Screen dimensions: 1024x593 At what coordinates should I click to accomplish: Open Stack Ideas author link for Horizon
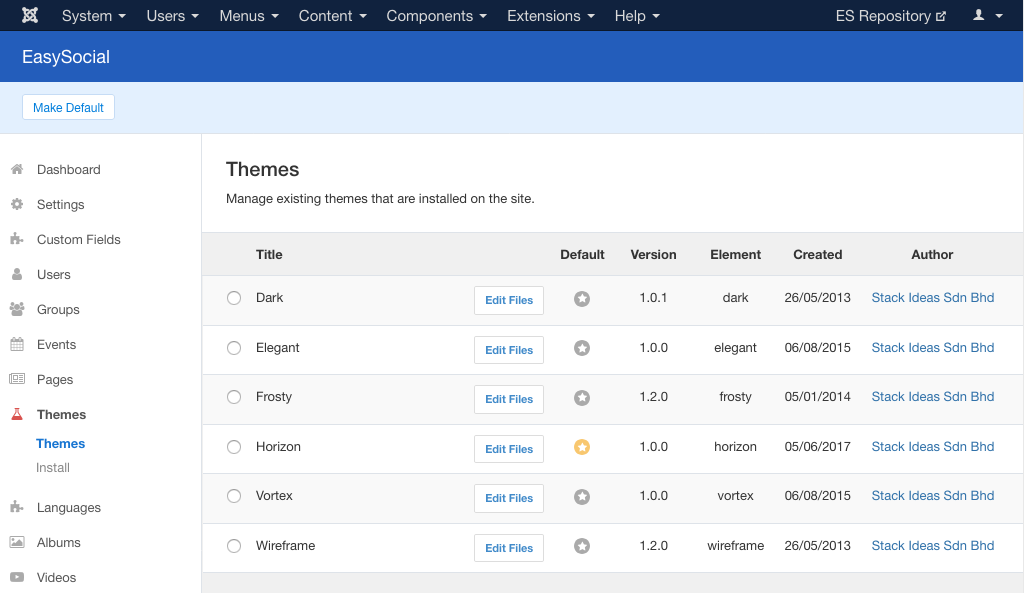tap(933, 447)
